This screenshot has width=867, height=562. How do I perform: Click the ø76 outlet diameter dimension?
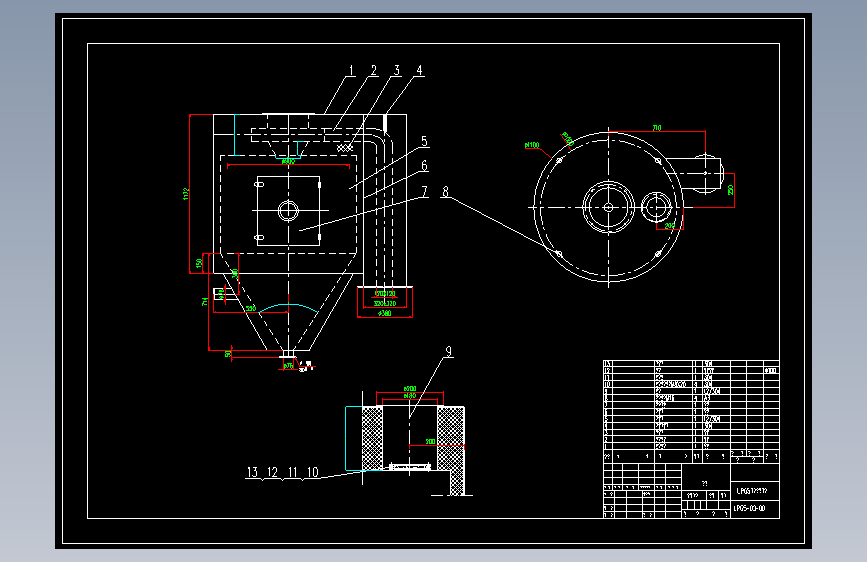coord(288,366)
